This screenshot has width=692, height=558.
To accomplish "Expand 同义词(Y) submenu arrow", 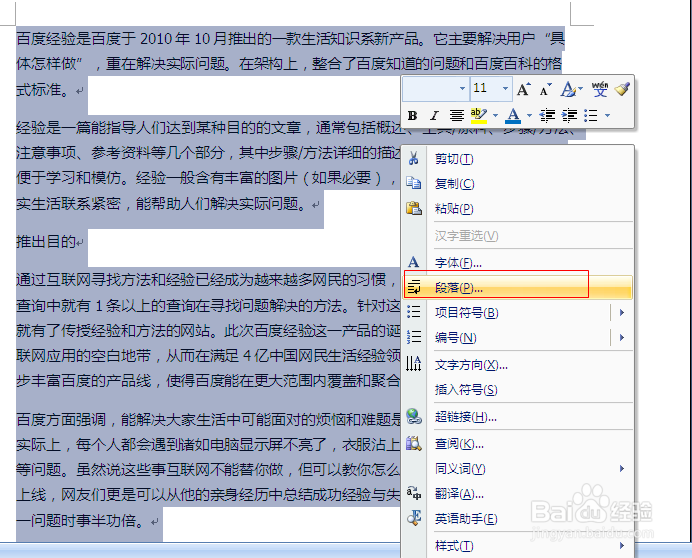I will click(622, 468).
